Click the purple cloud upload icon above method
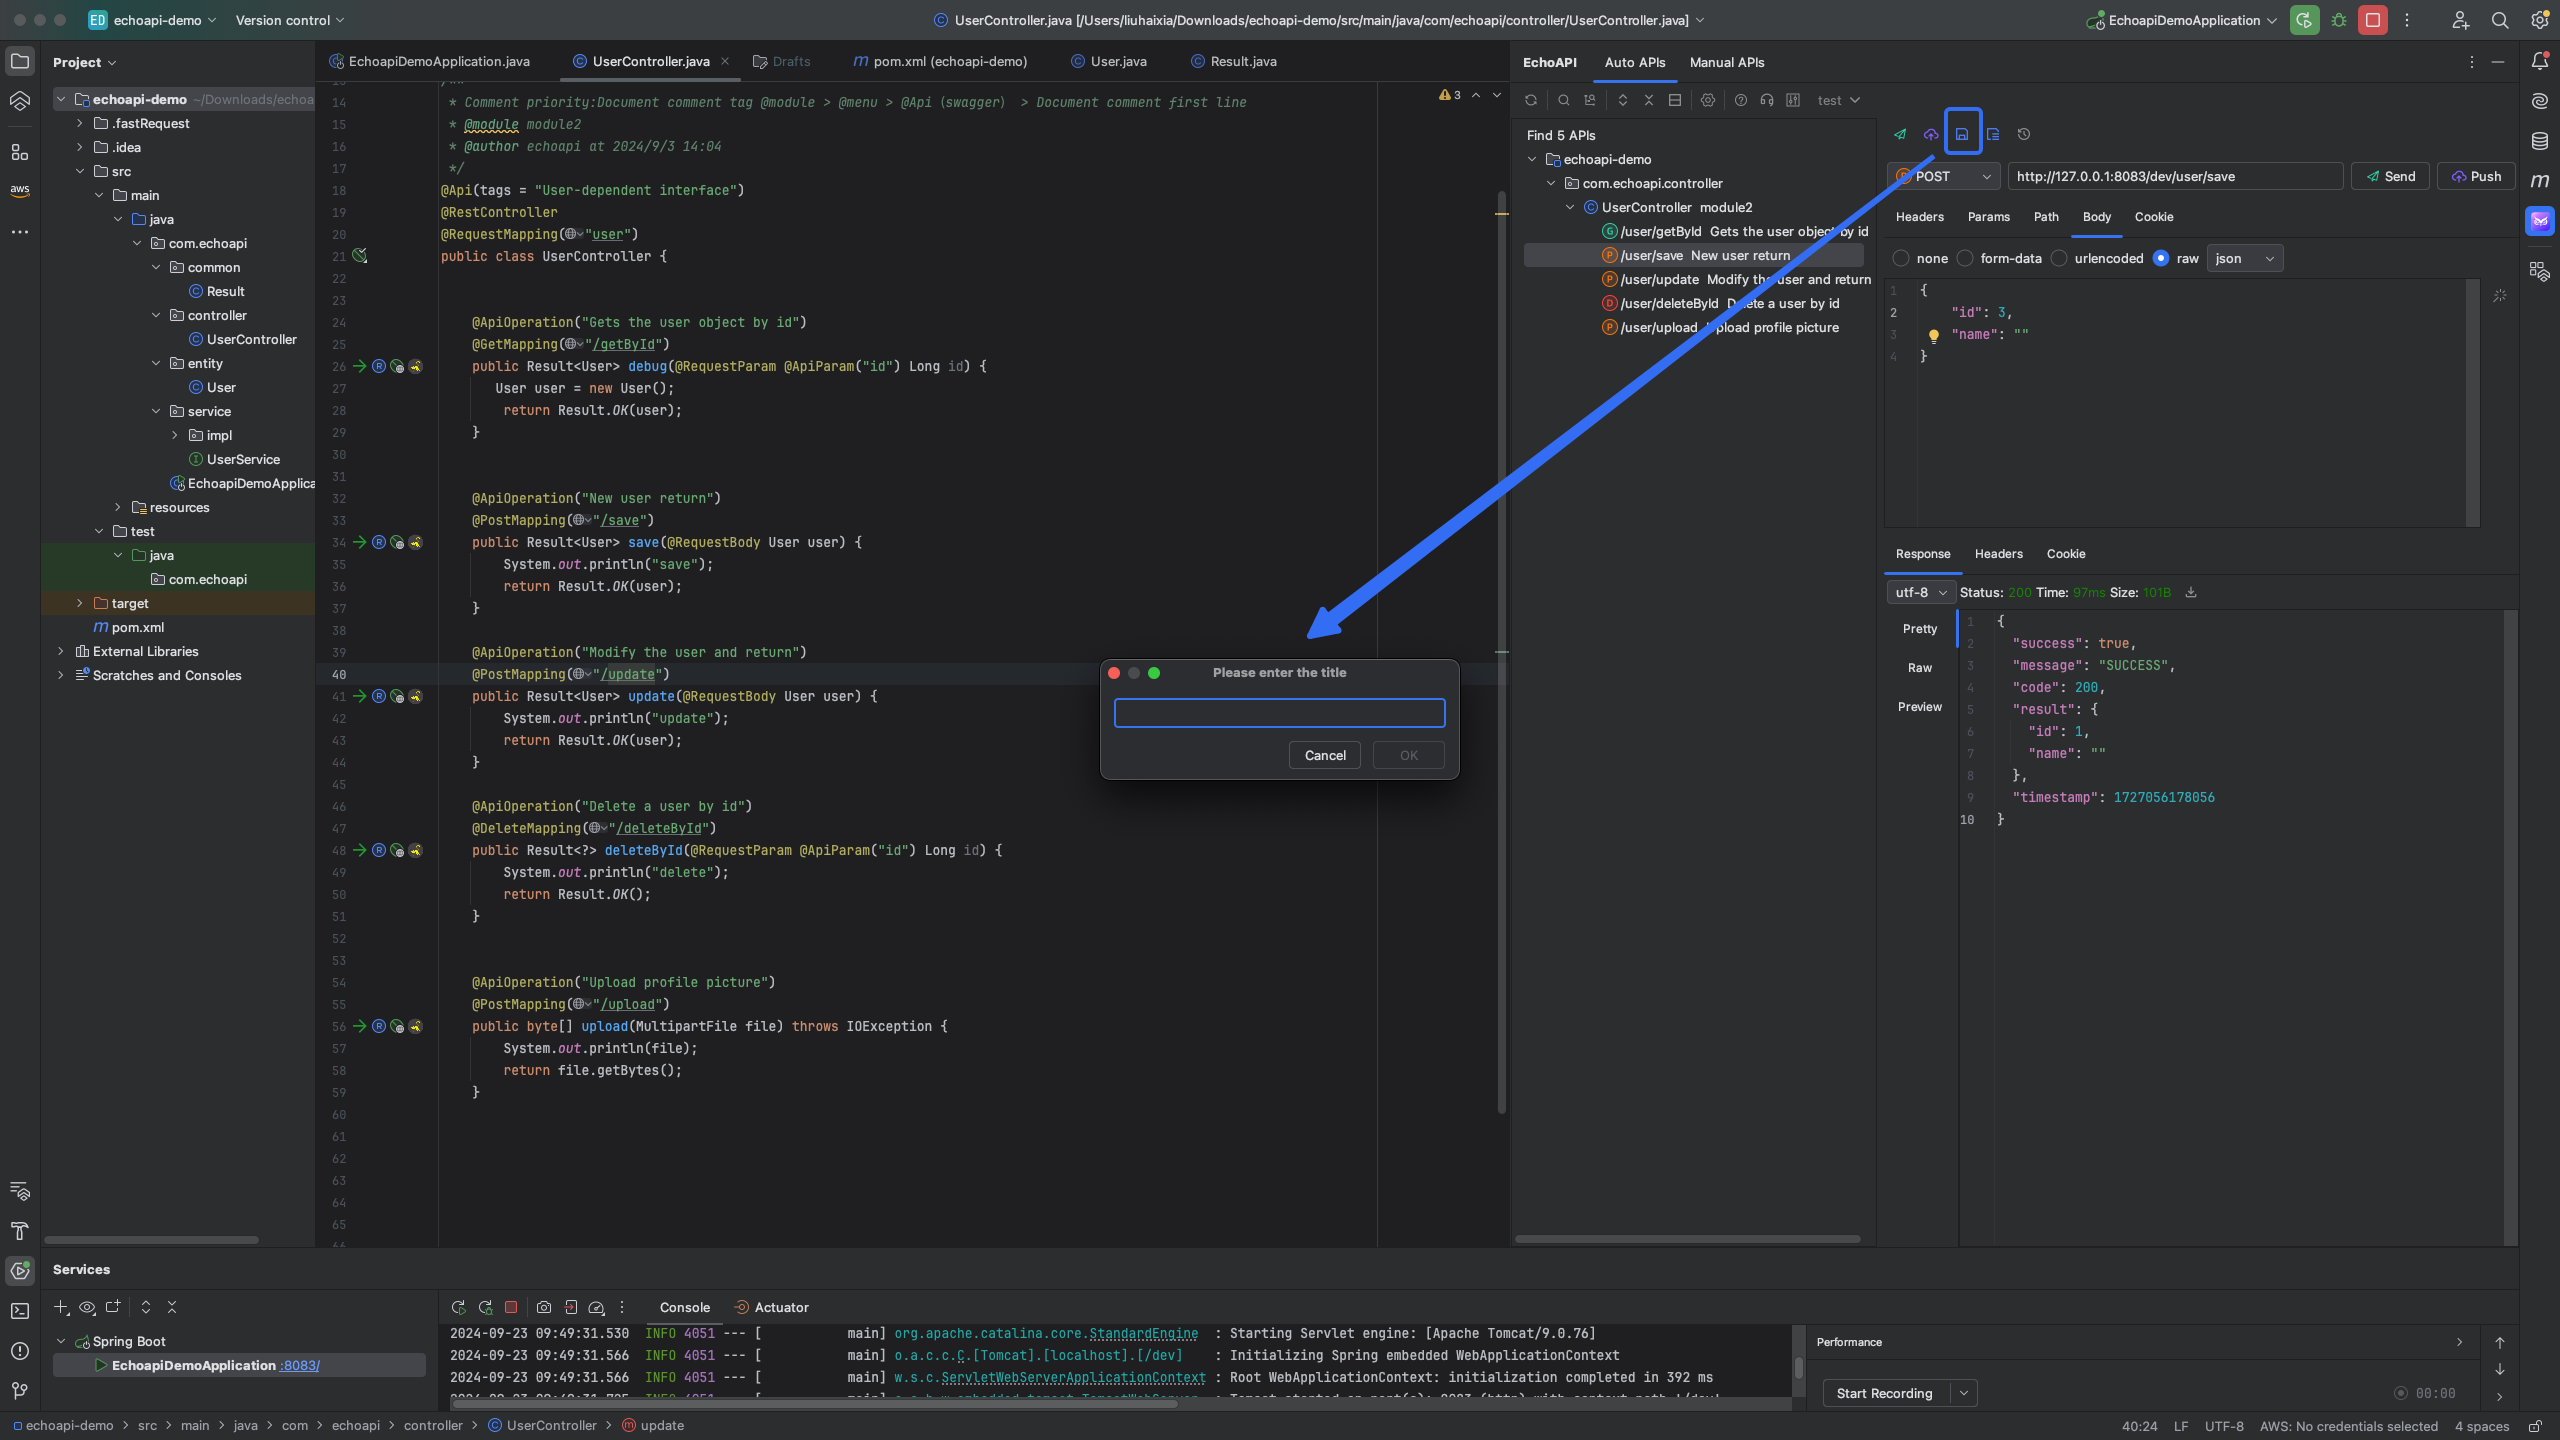Viewport: 2560px width, 1440px height. 1931,134
